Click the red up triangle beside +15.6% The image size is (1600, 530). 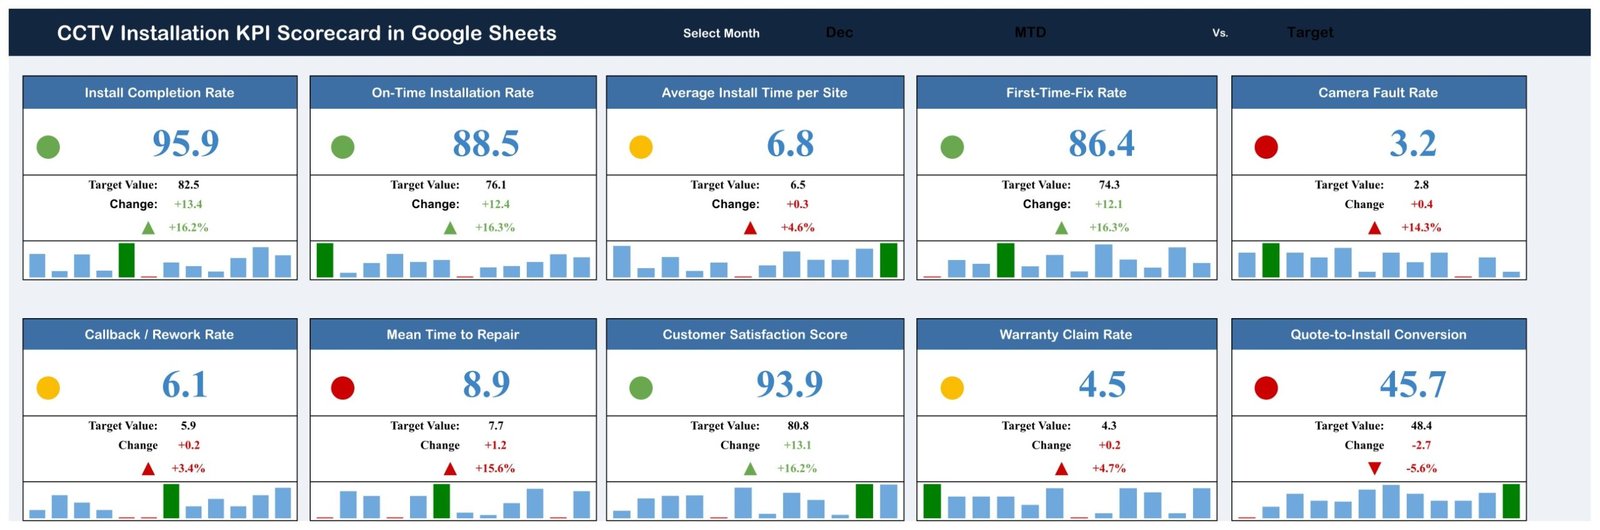click(x=450, y=469)
